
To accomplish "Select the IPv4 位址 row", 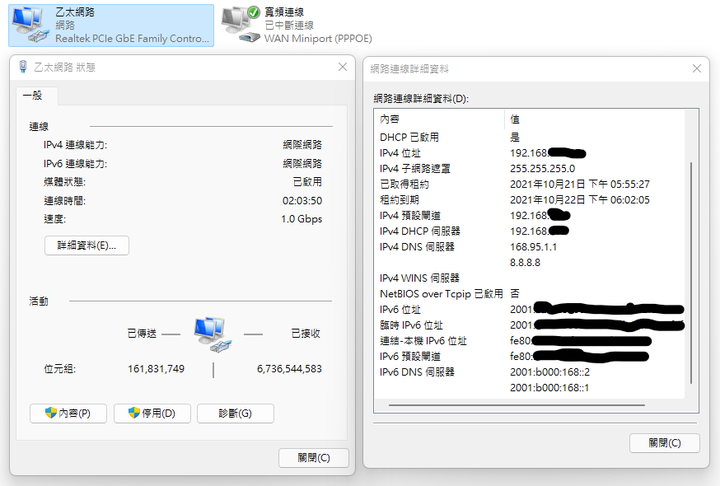I will click(x=529, y=153).
